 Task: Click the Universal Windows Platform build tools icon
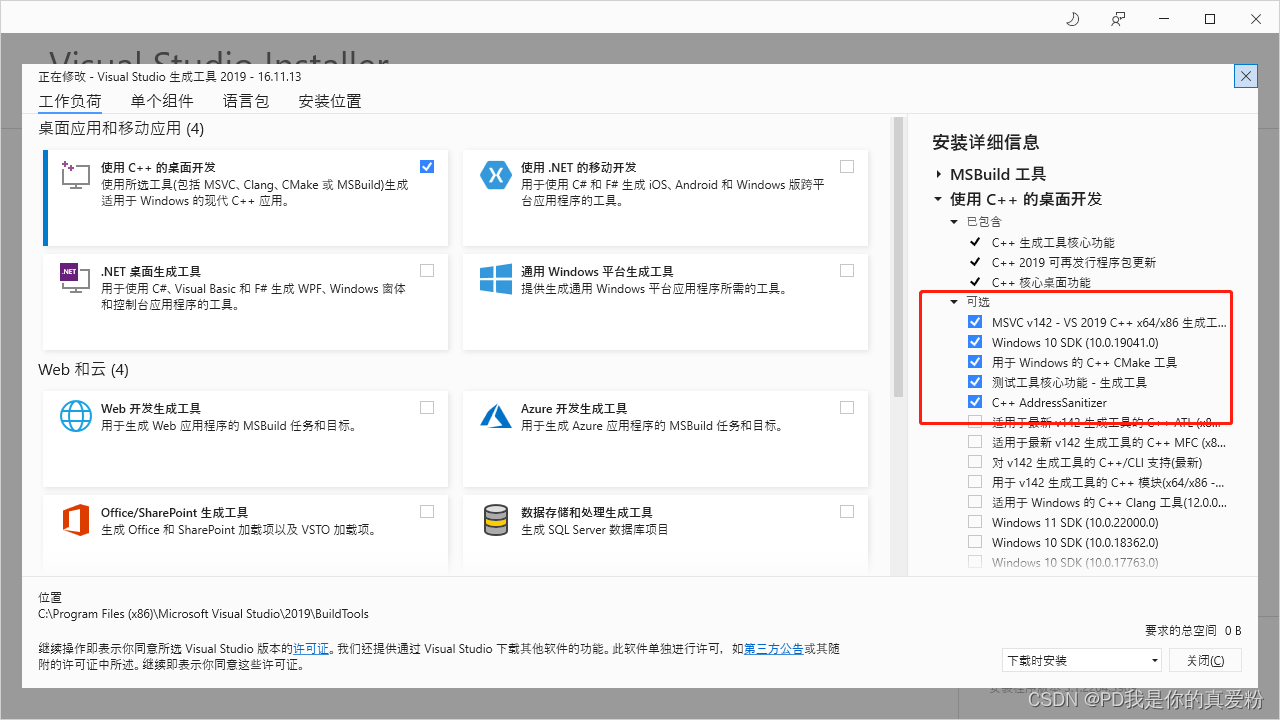click(x=495, y=279)
